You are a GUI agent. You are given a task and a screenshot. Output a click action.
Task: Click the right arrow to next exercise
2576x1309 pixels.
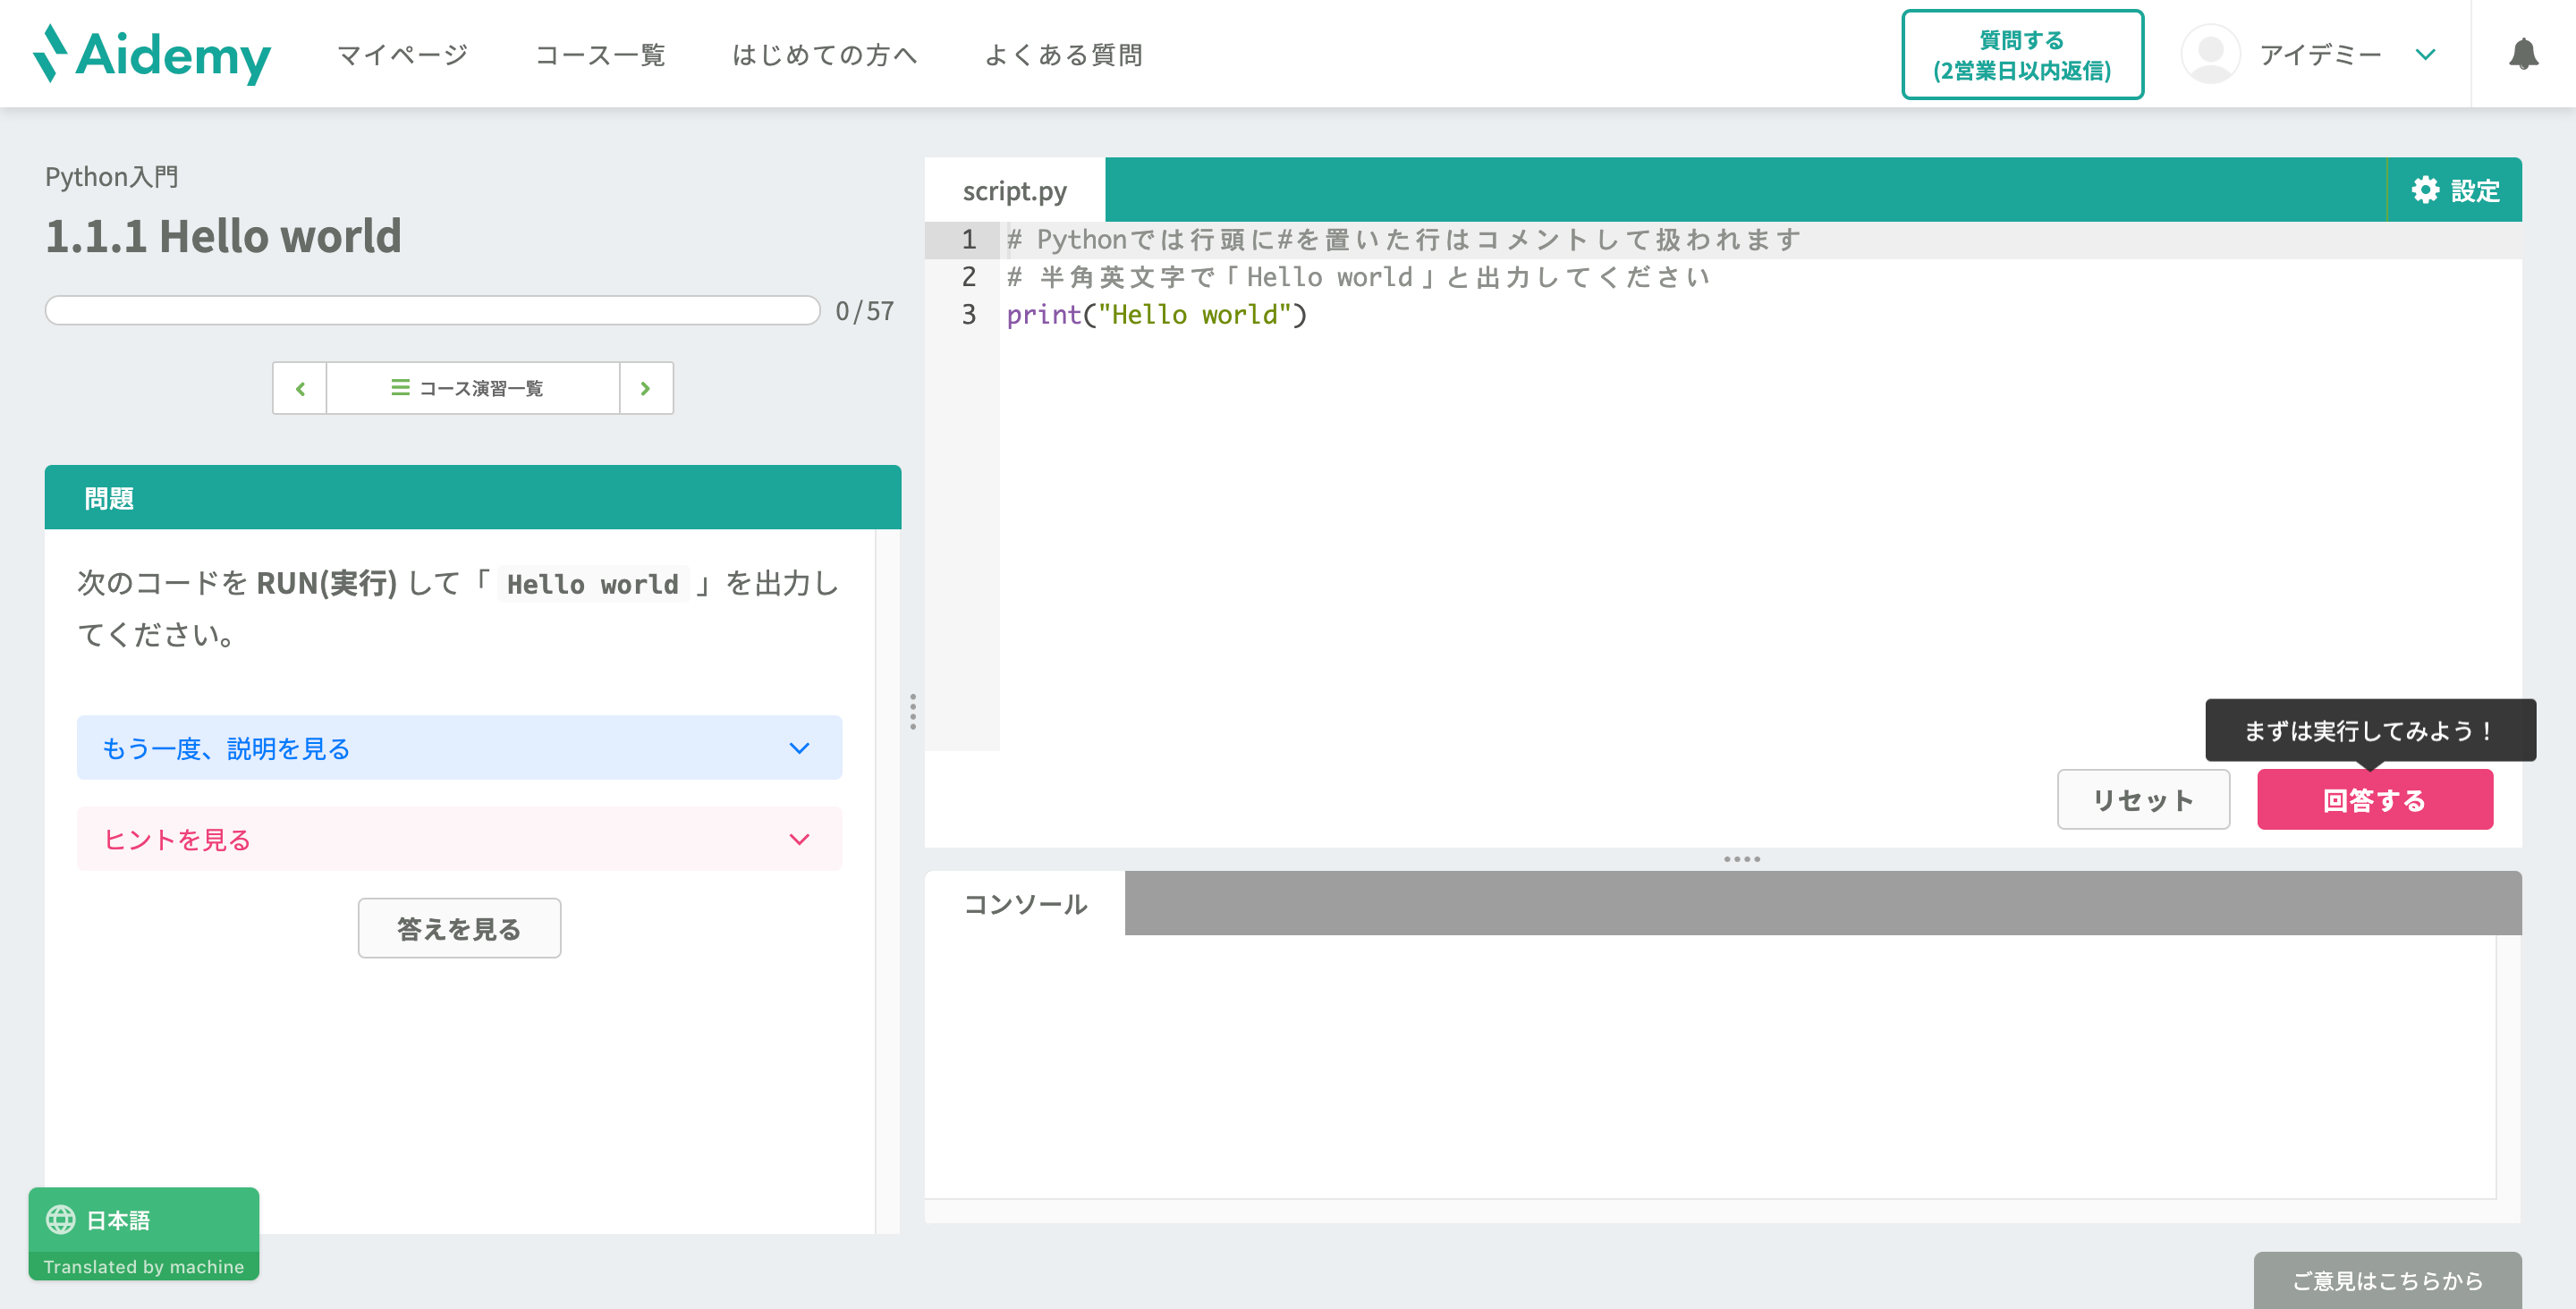pyautogui.click(x=645, y=388)
